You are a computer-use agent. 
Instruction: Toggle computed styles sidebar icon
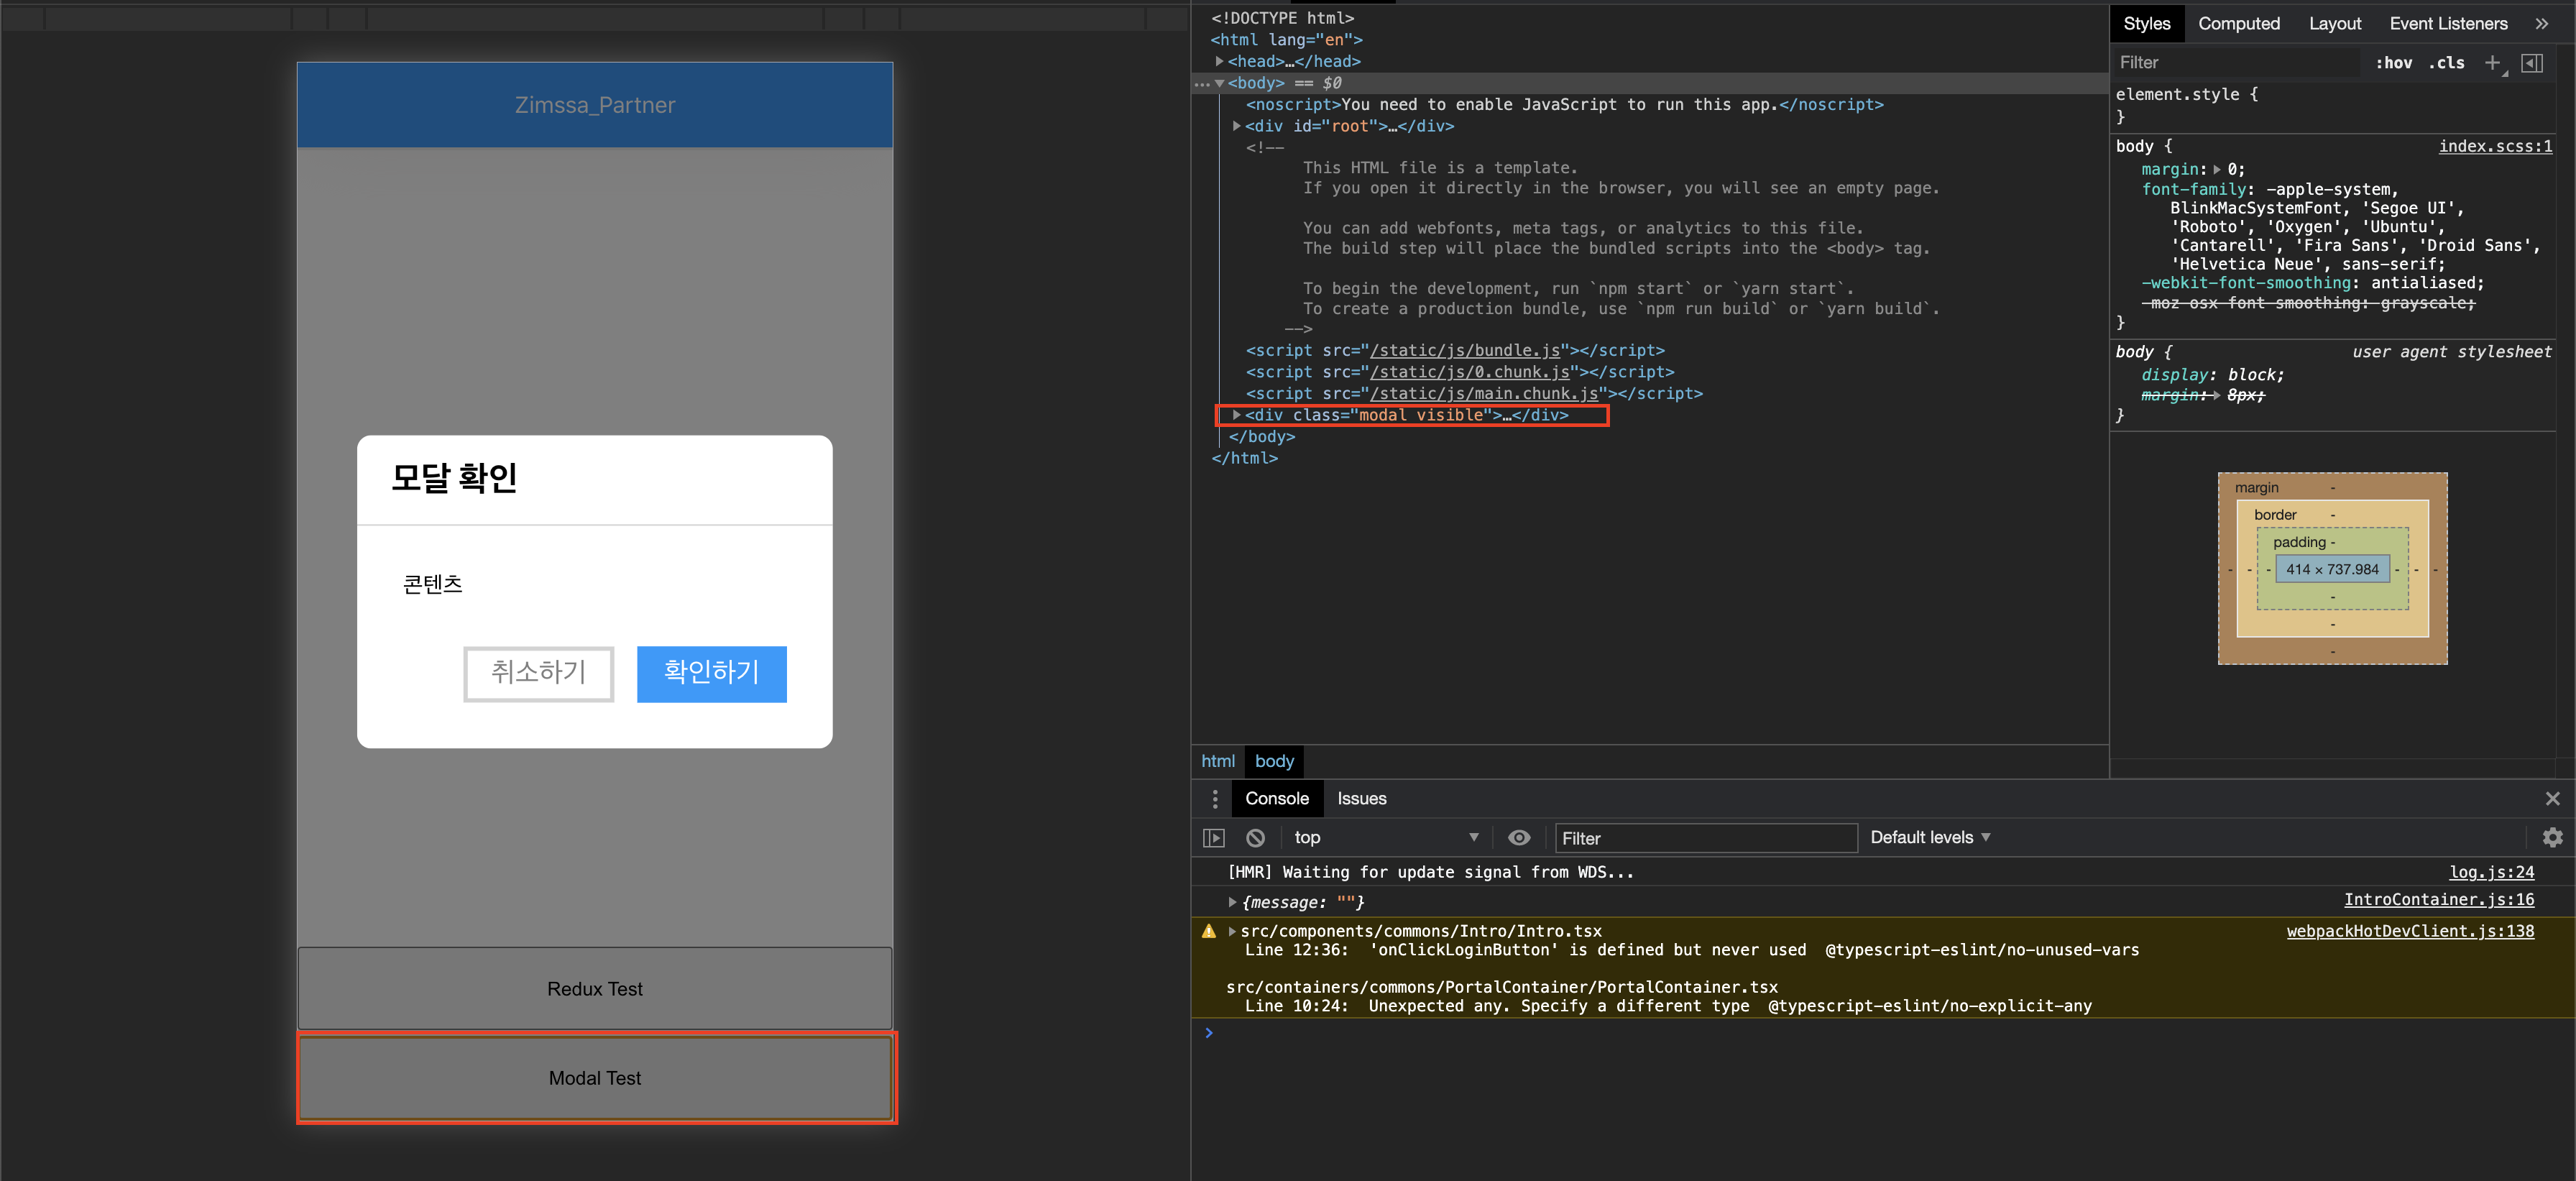(x=2532, y=63)
